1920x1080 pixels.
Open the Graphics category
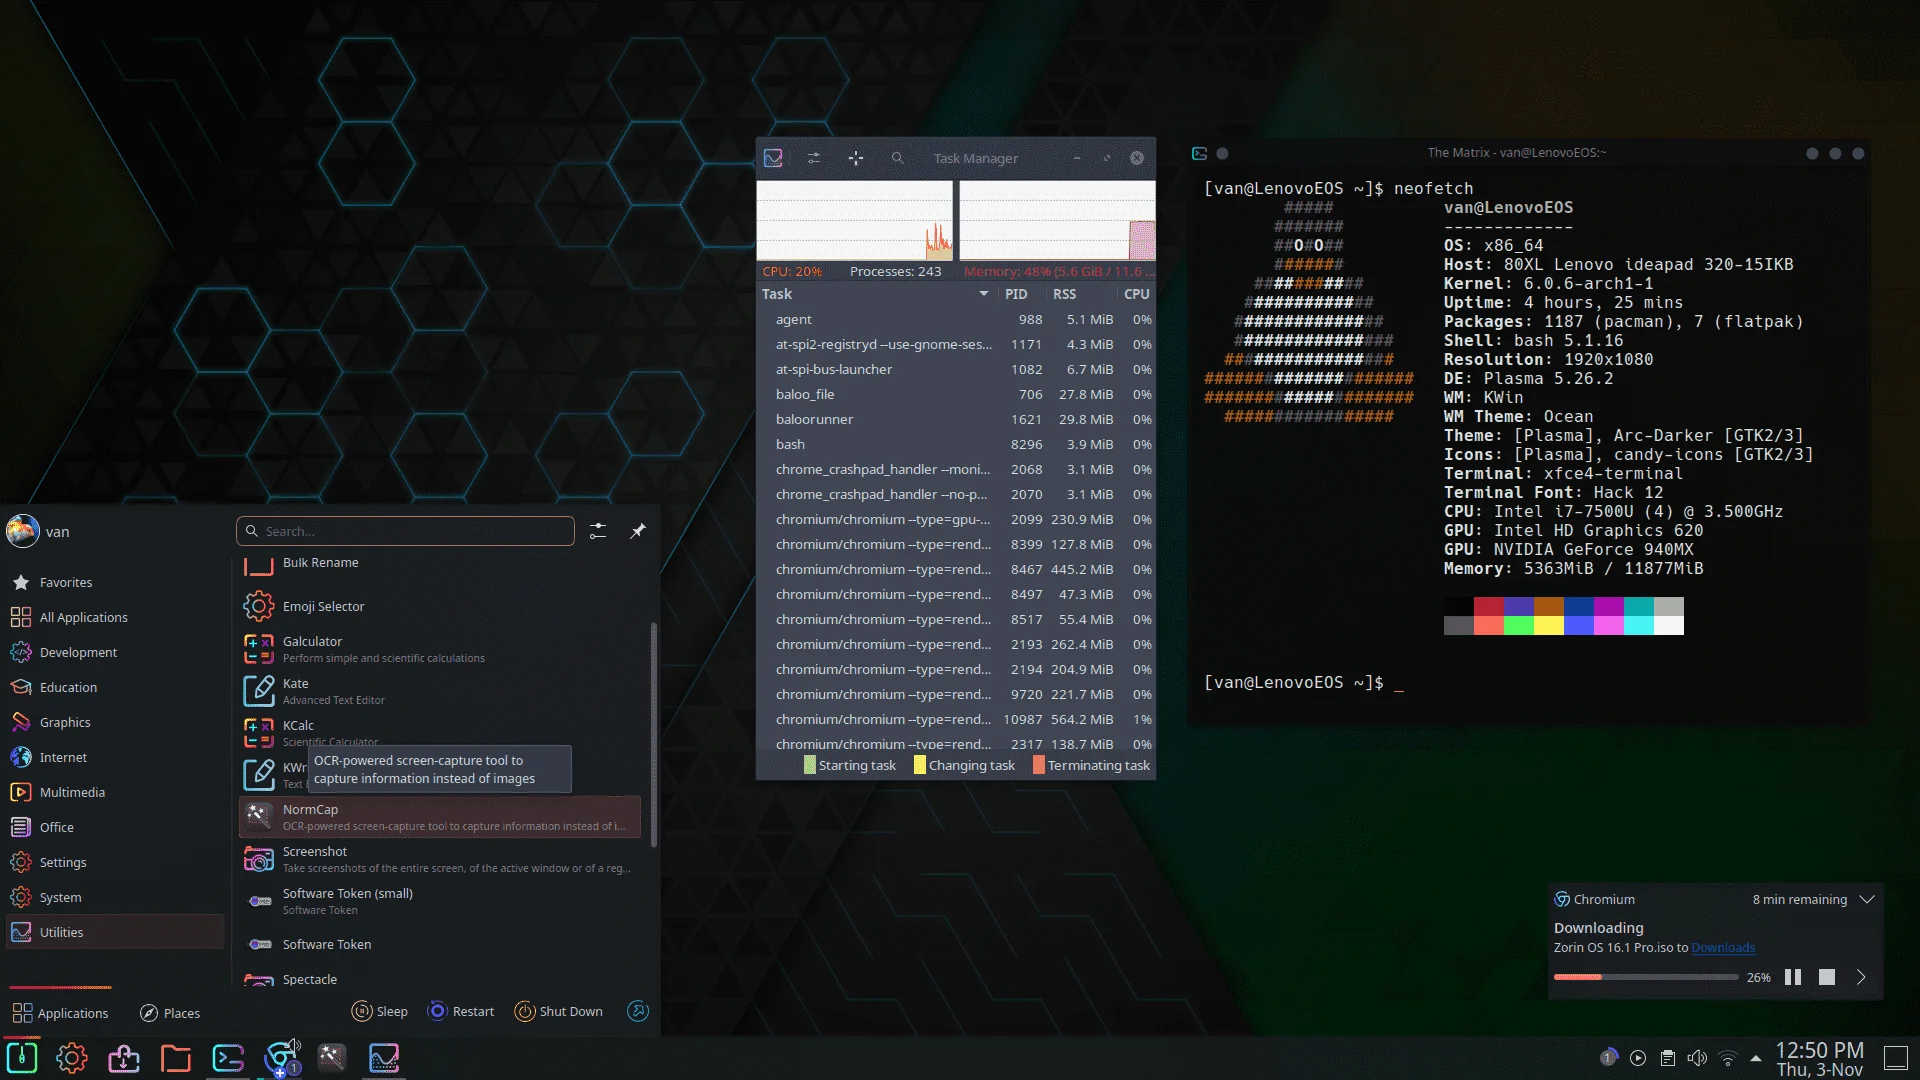115,722
